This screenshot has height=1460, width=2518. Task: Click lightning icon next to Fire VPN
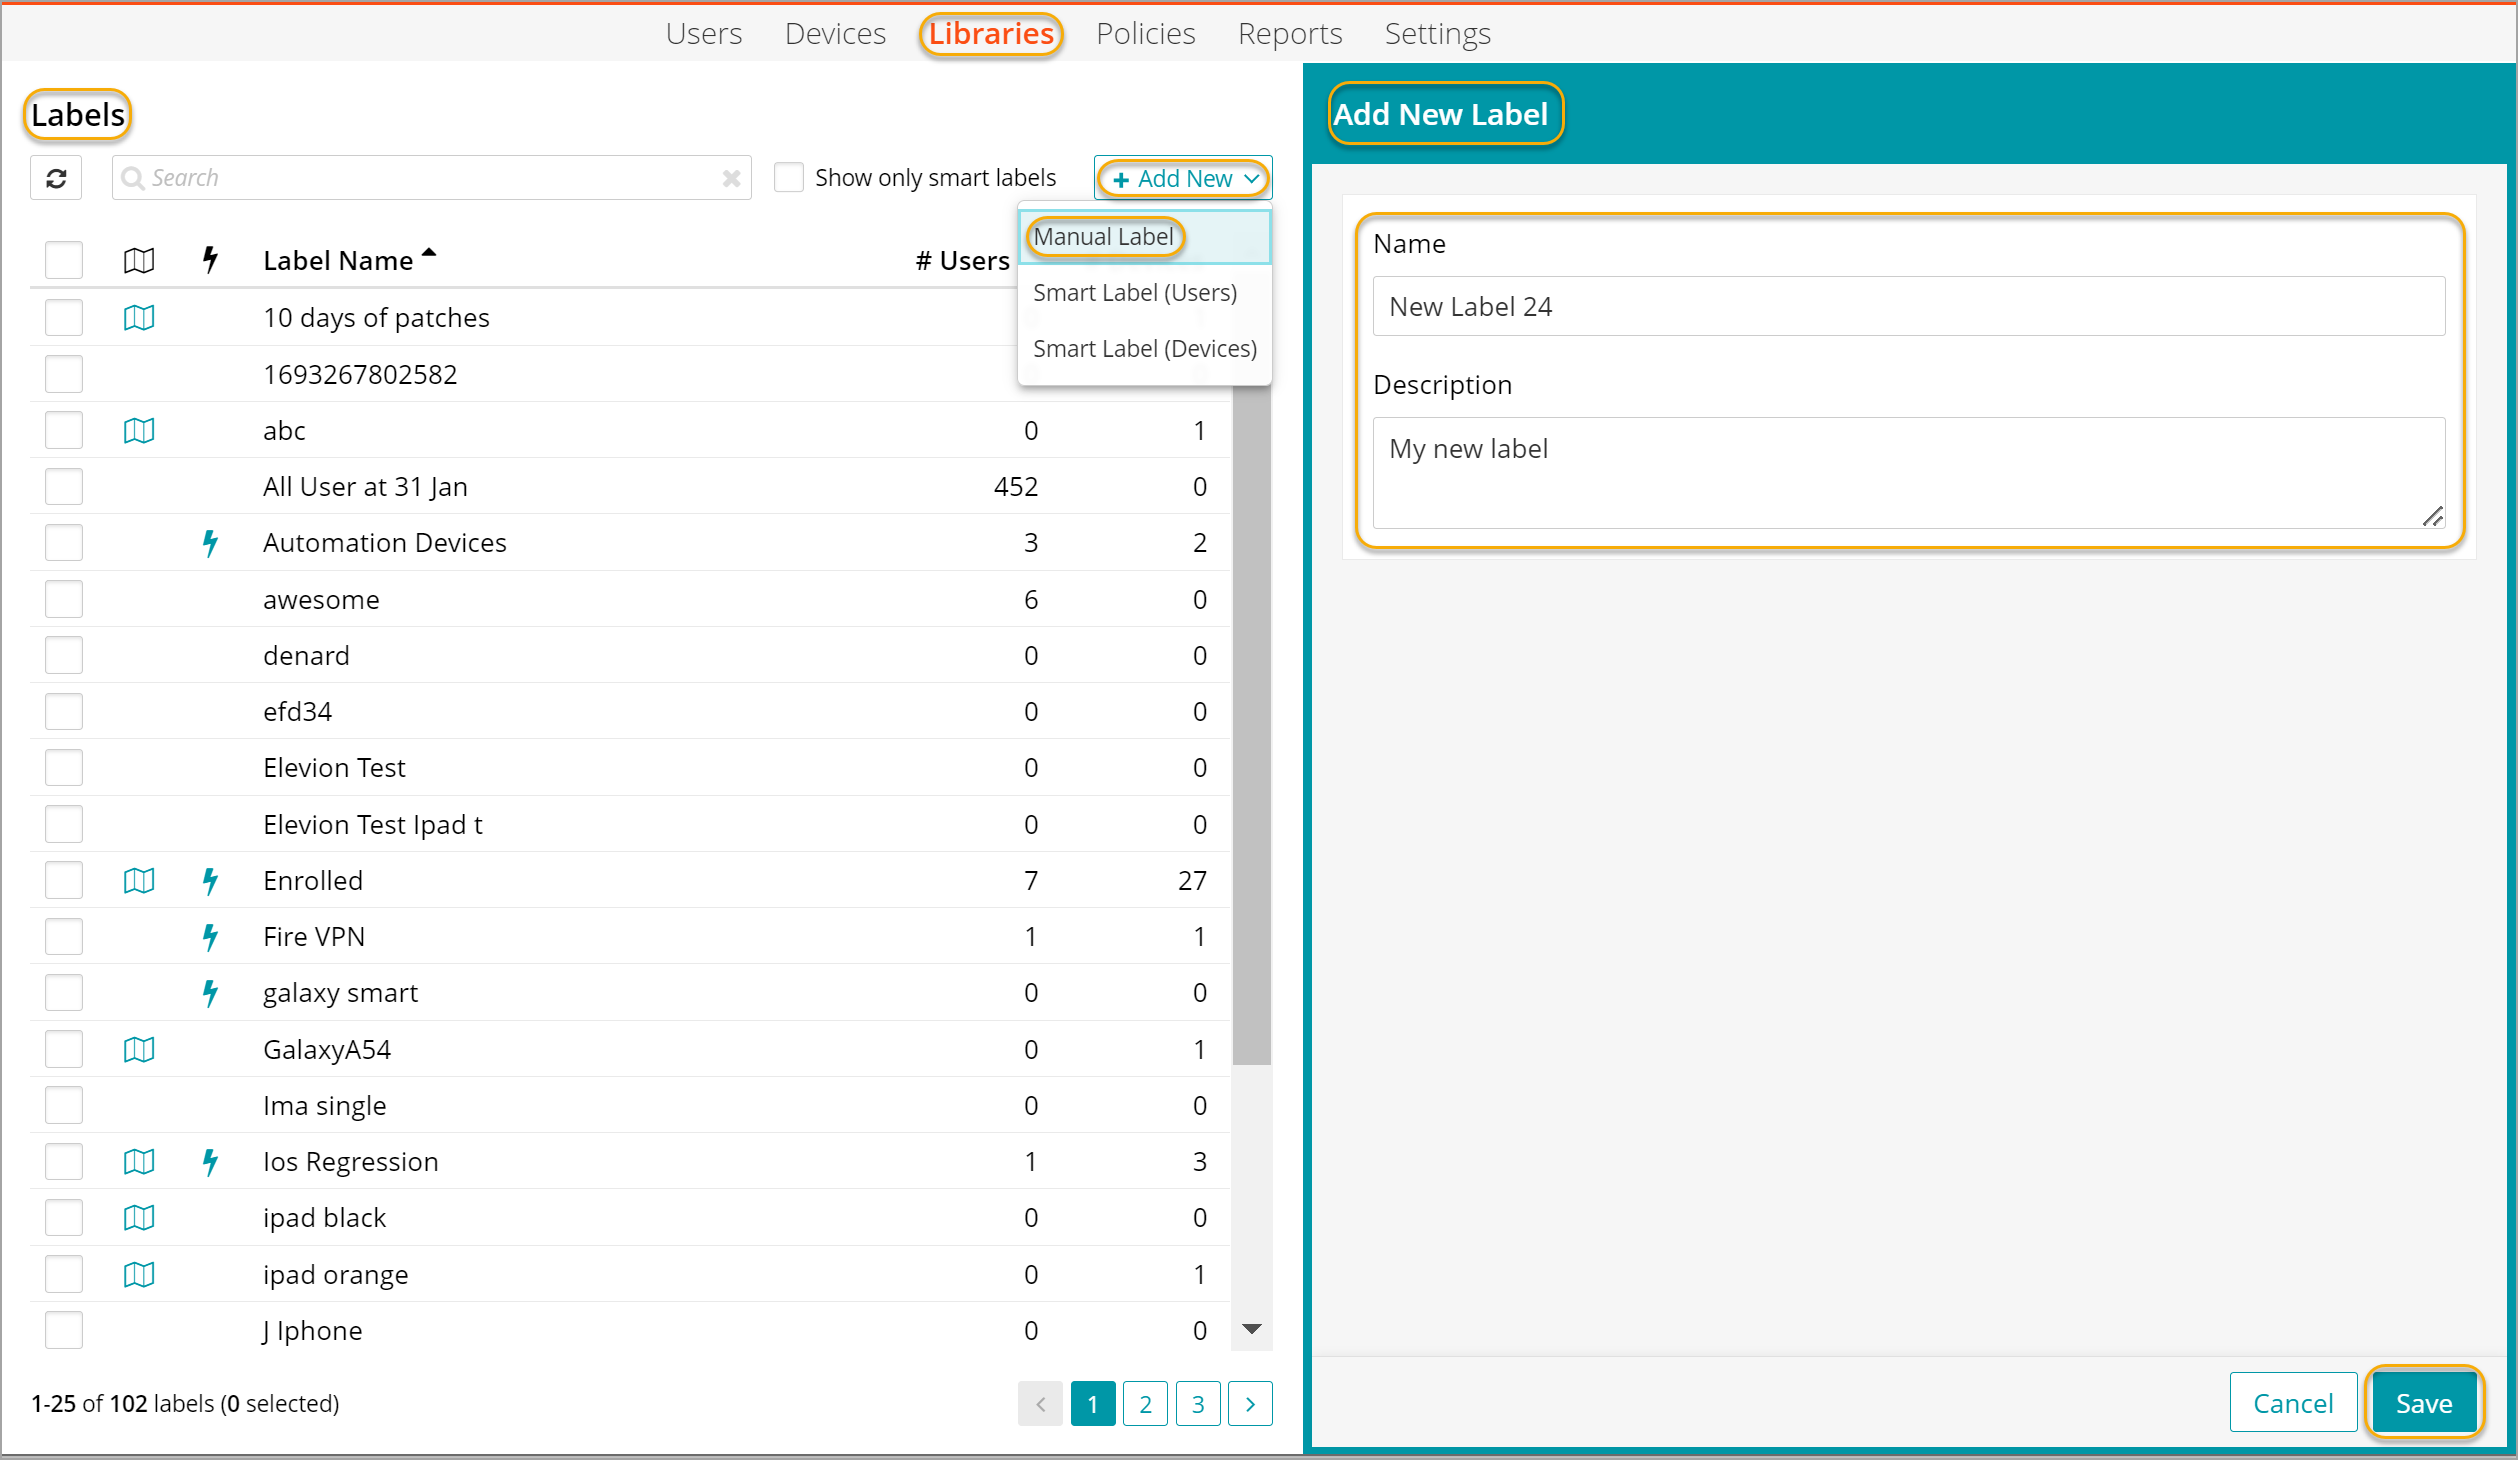(x=210, y=937)
